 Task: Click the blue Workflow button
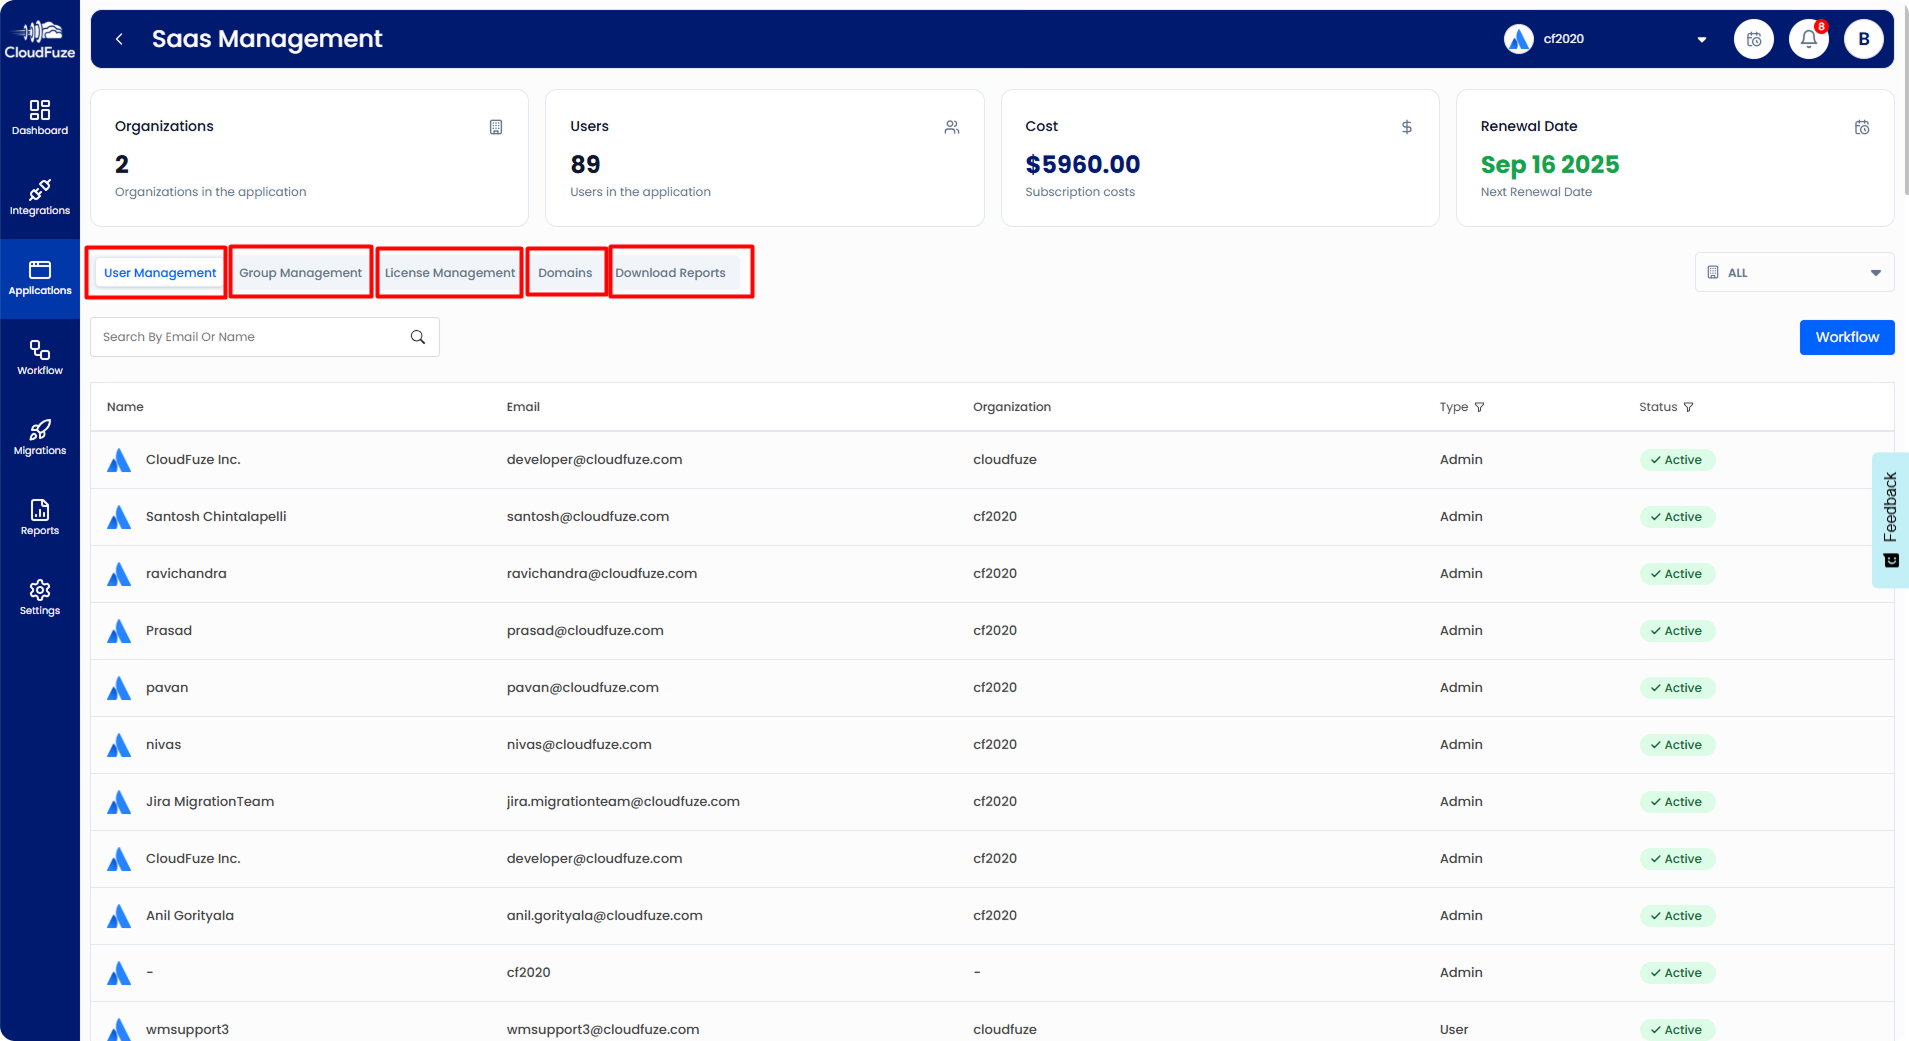coord(1847,337)
